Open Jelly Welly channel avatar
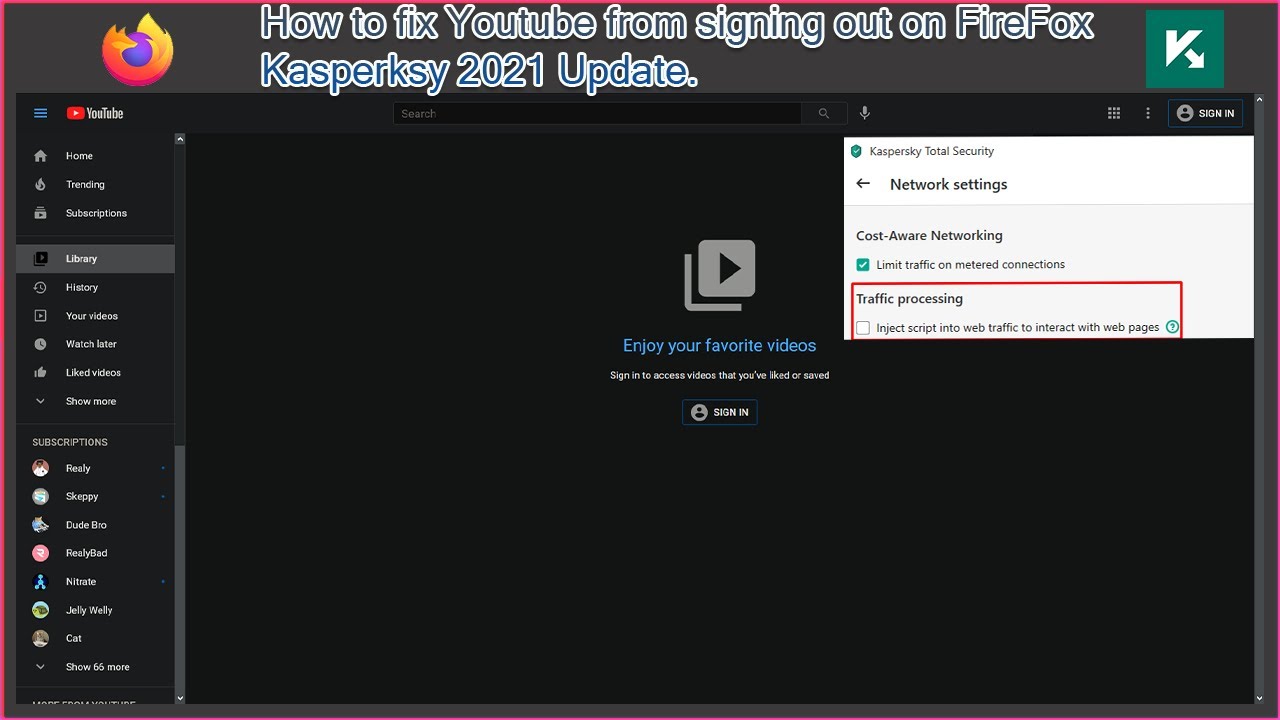The image size is (1280, 720). click(x=40, y=610)
